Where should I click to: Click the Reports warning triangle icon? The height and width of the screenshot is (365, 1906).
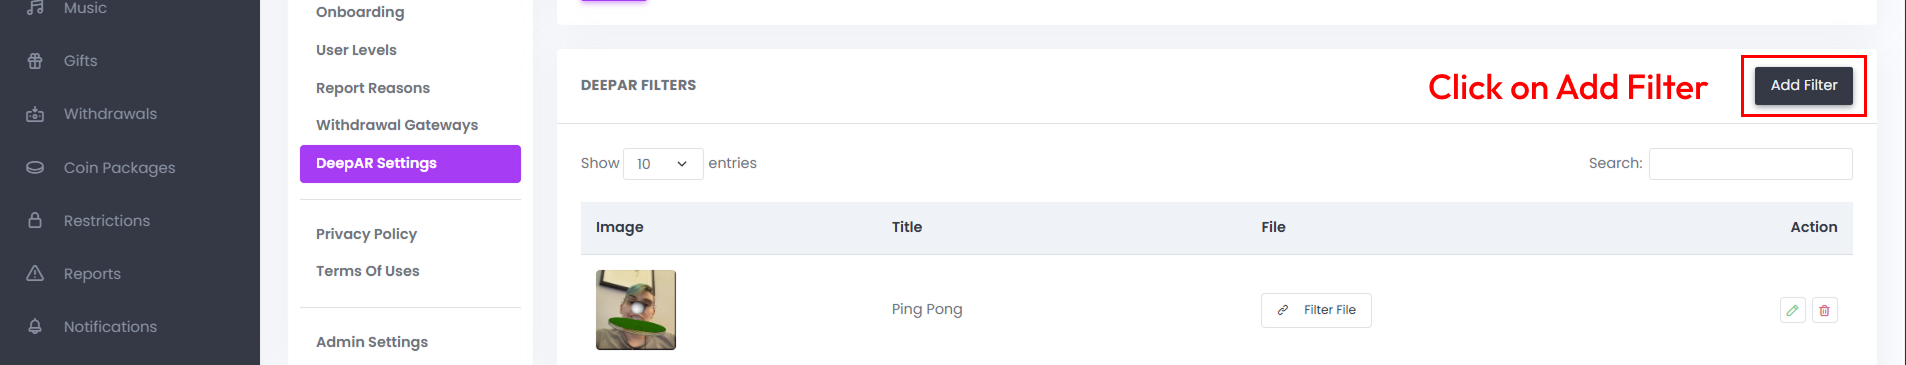coord(35,273)
